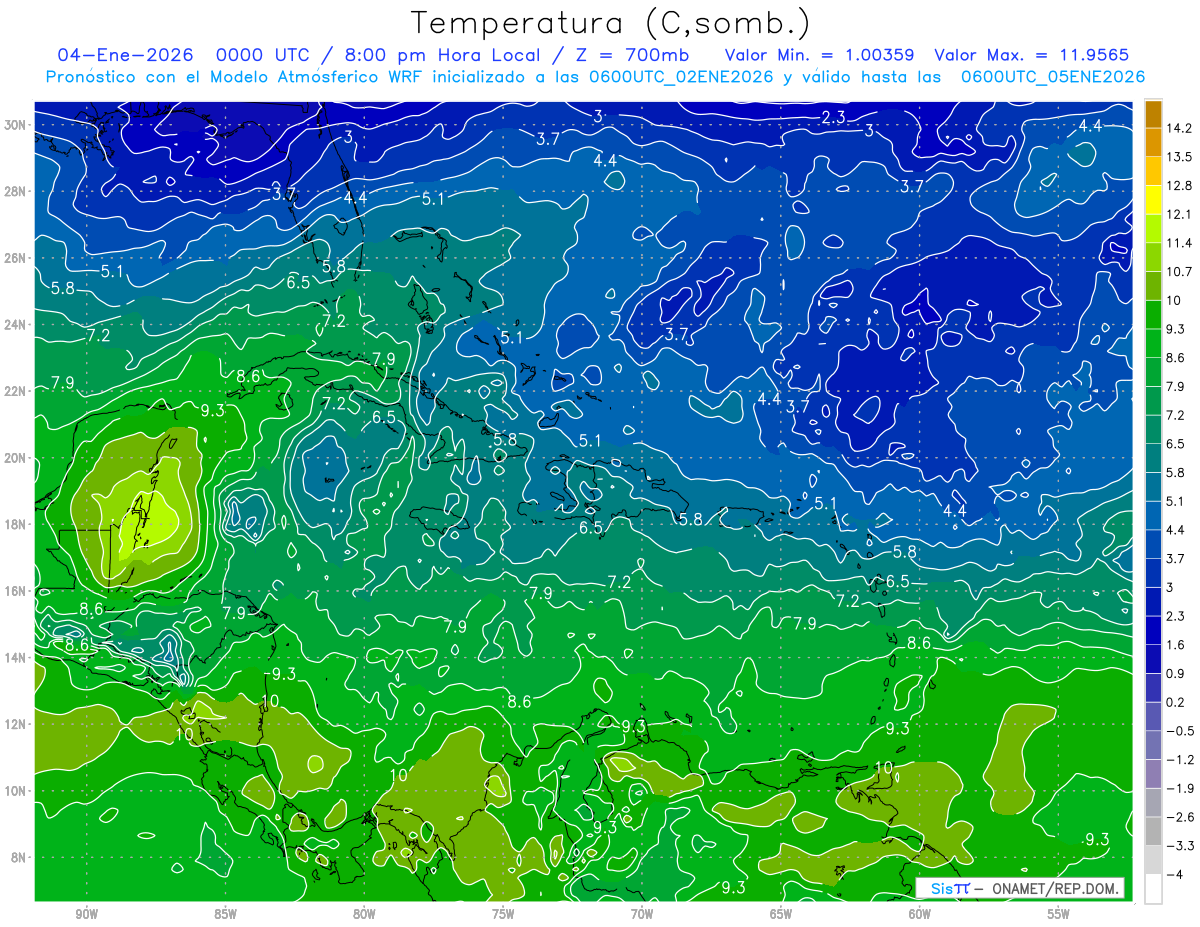1200x927 pixels.
Task: Click the "75W" longitude axis label
Action: [x=503, y=915]
